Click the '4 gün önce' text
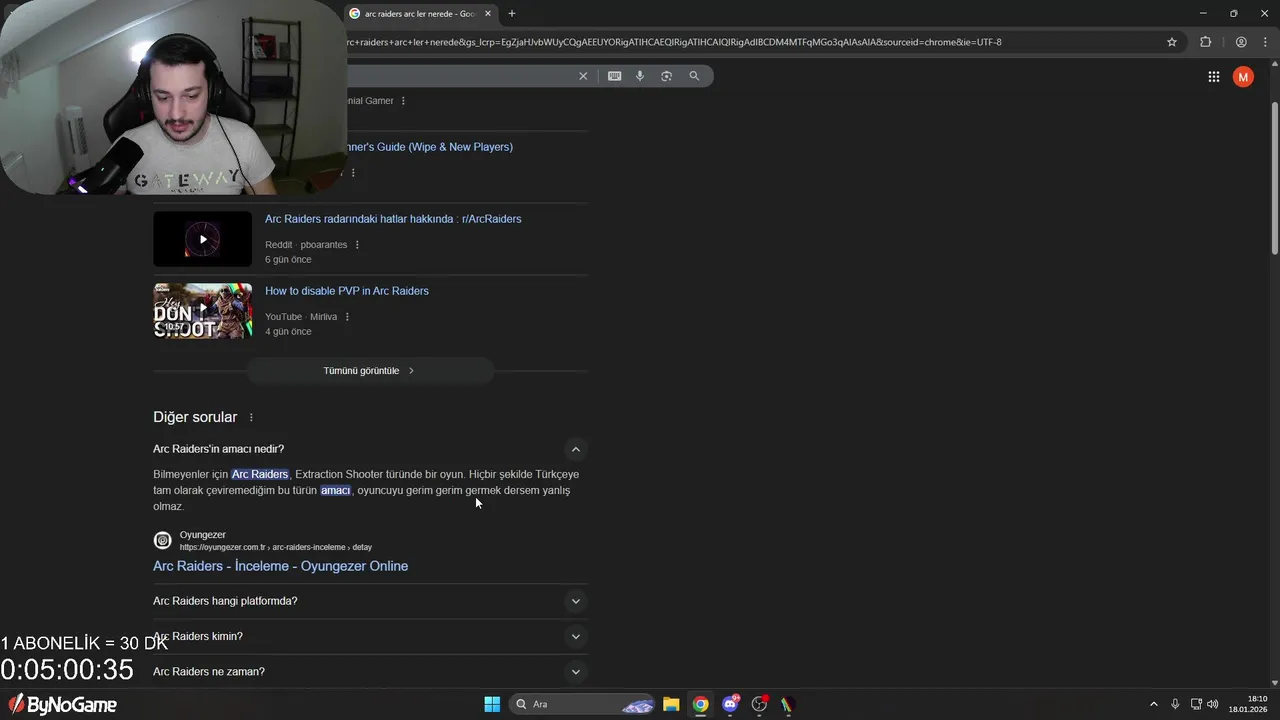The image size is (1280, 720). pyautogui.click(x=288, y=332)
